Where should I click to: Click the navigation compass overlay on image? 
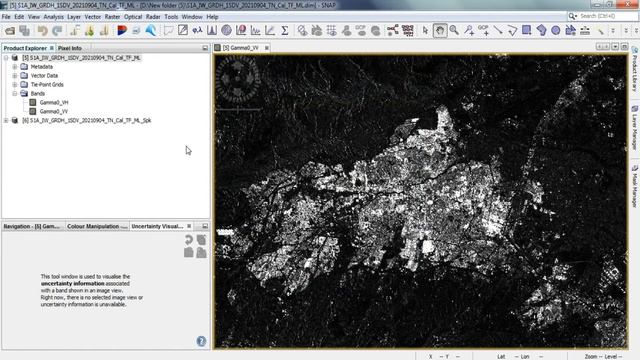(x=238, y=78)
